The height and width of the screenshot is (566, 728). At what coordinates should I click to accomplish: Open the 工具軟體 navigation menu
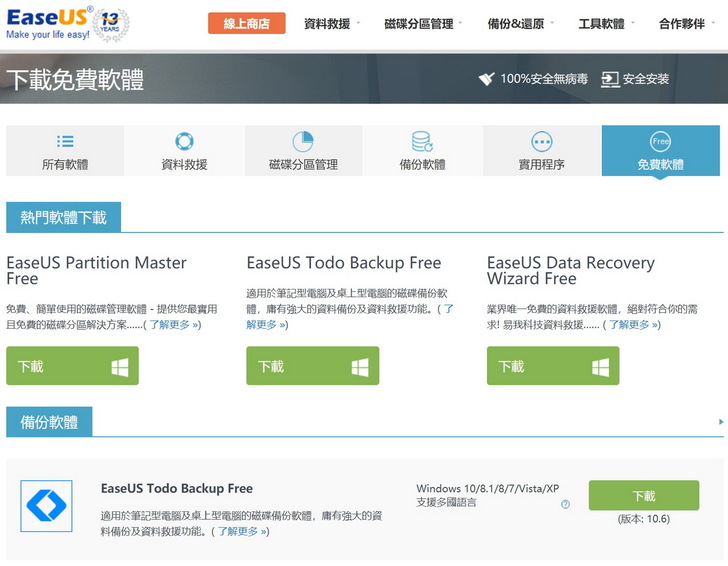point(601,24)
